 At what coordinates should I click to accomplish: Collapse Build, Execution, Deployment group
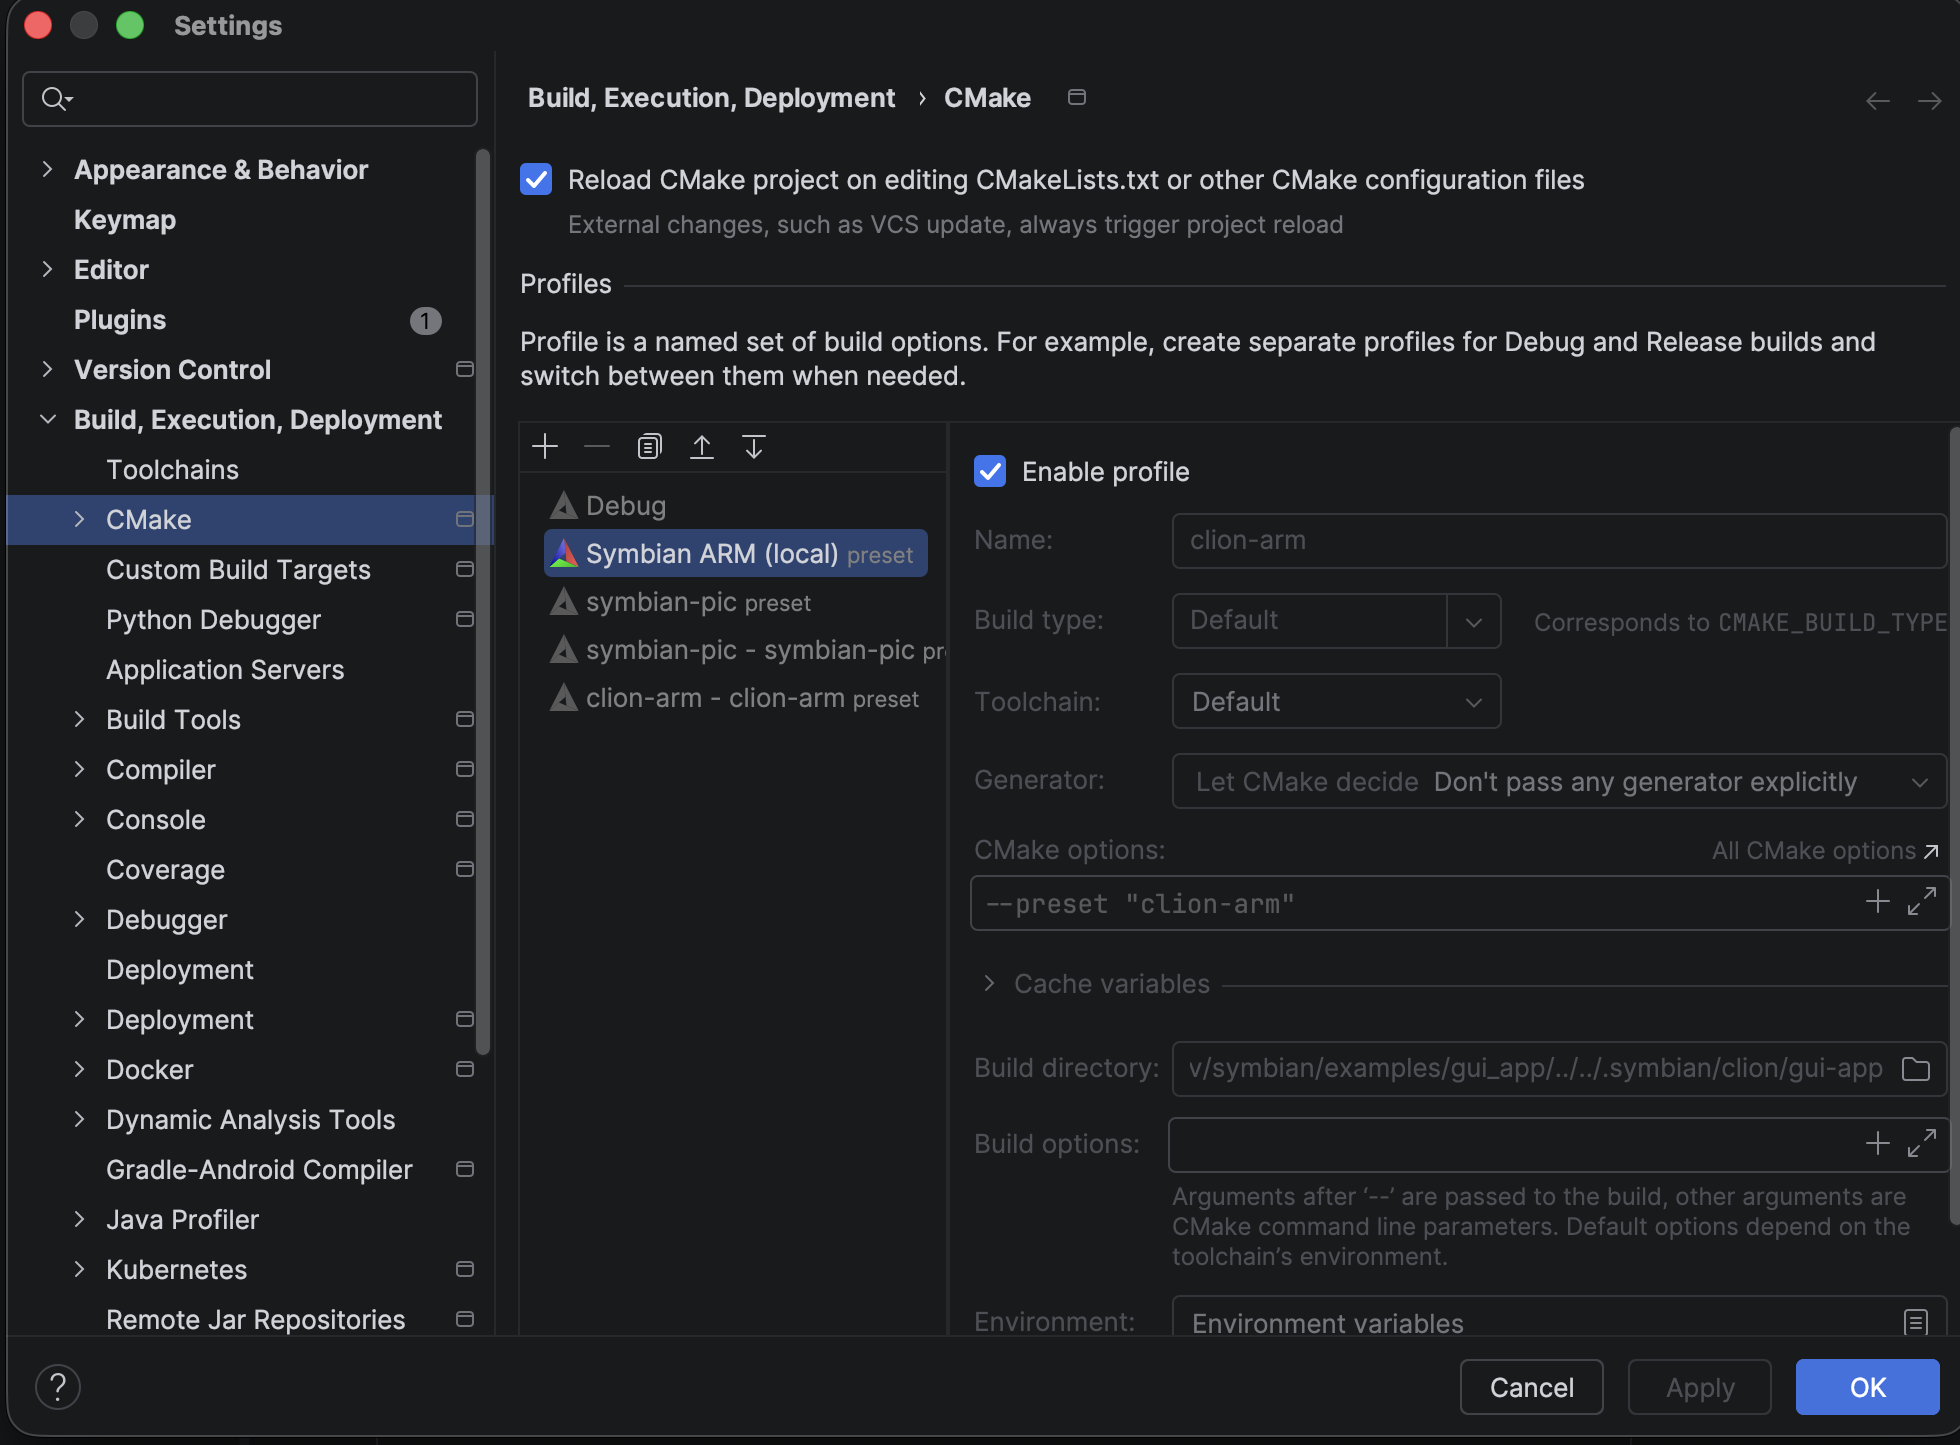click(47, 419)
